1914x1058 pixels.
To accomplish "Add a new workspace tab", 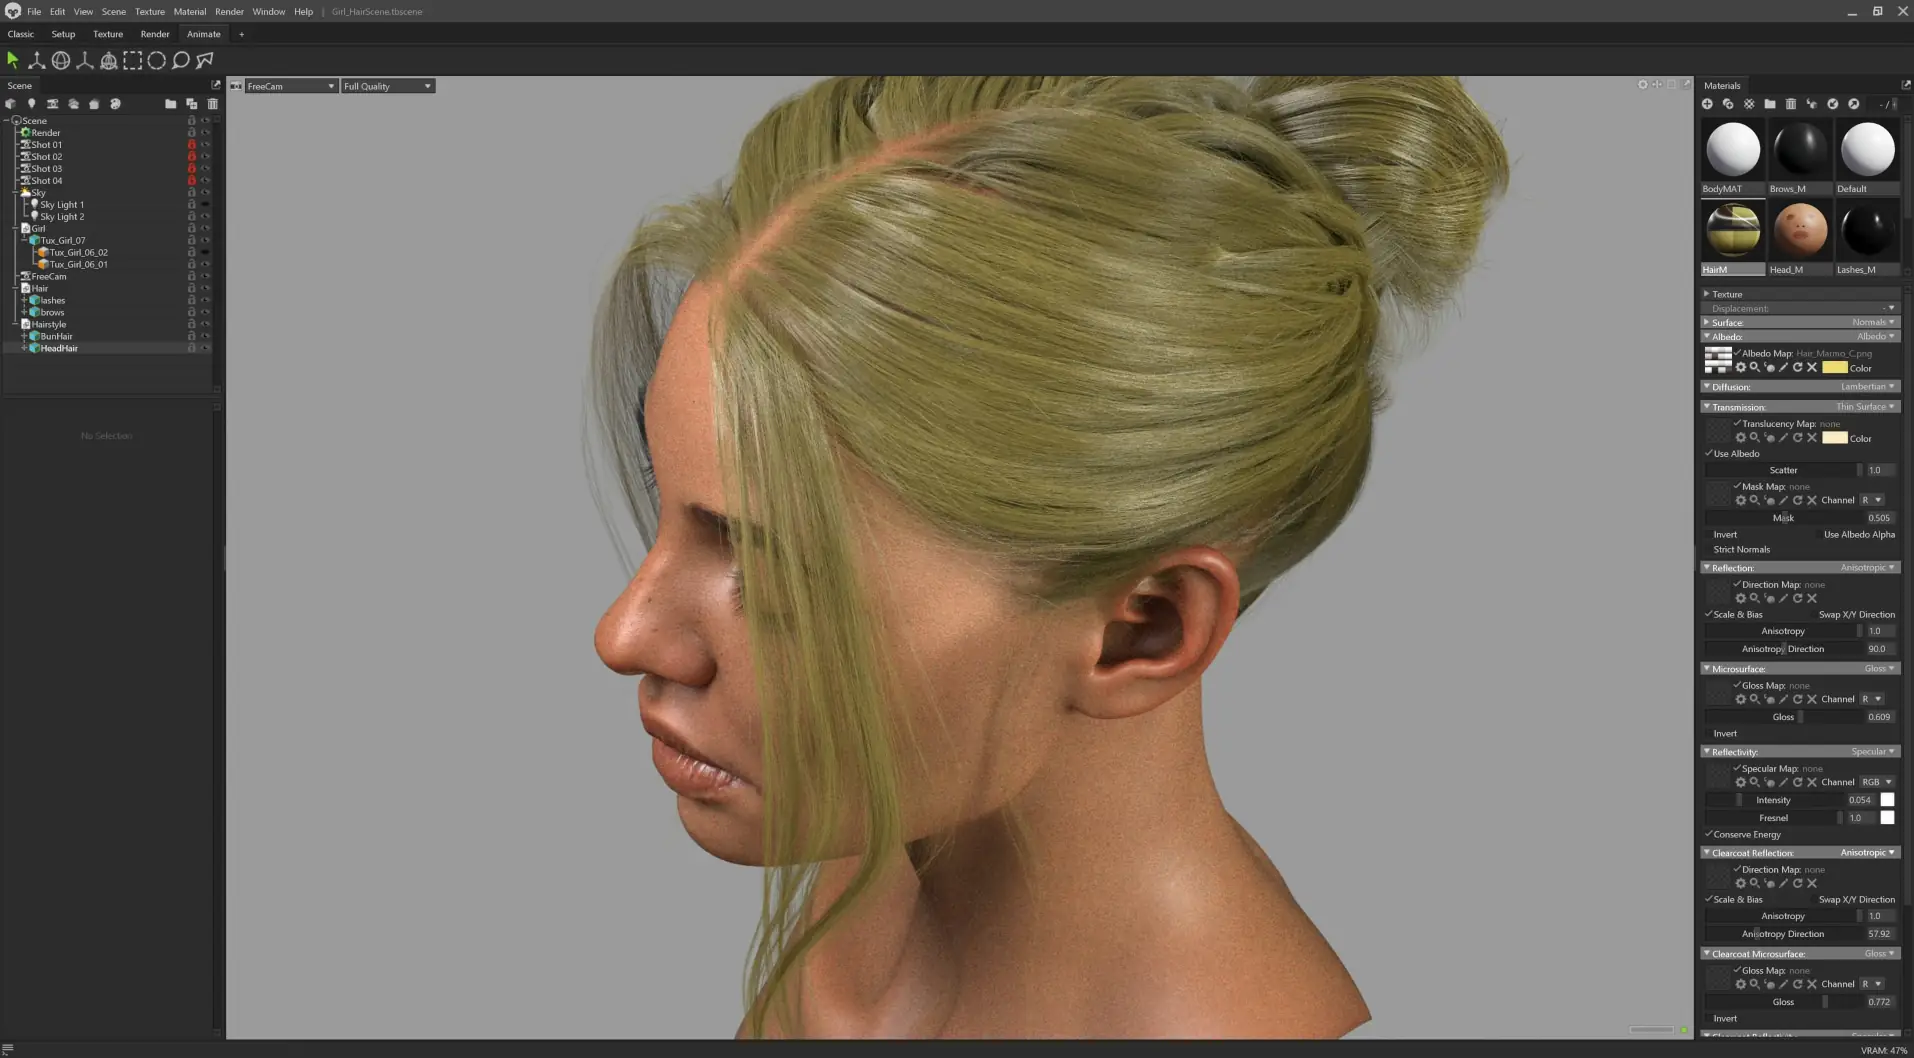I will coord(241,34).
